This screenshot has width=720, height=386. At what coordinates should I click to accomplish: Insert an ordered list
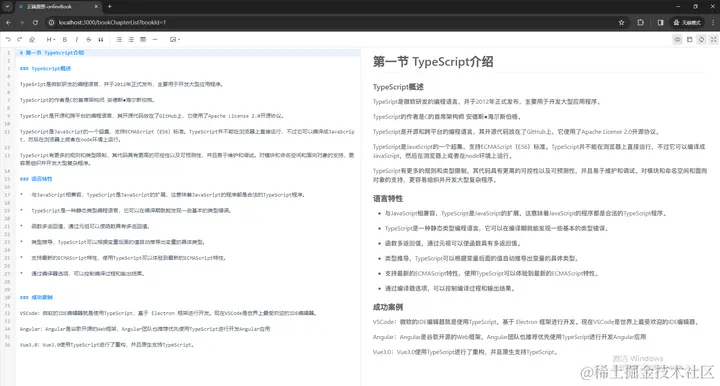click(x=131, y=39)
